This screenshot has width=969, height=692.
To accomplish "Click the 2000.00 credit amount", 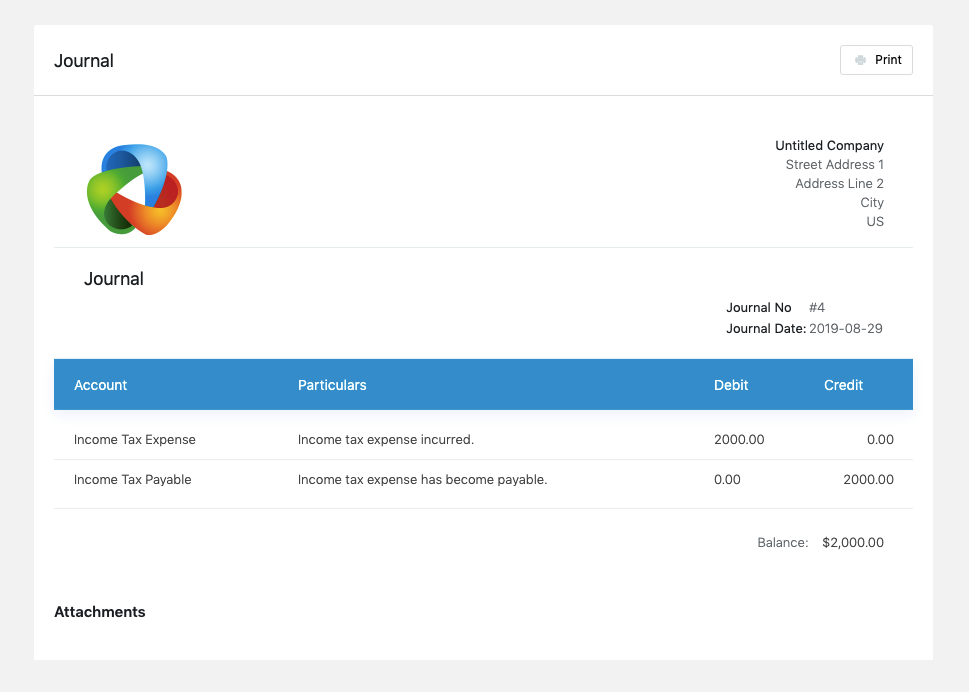I will click(x=868, y=480).
